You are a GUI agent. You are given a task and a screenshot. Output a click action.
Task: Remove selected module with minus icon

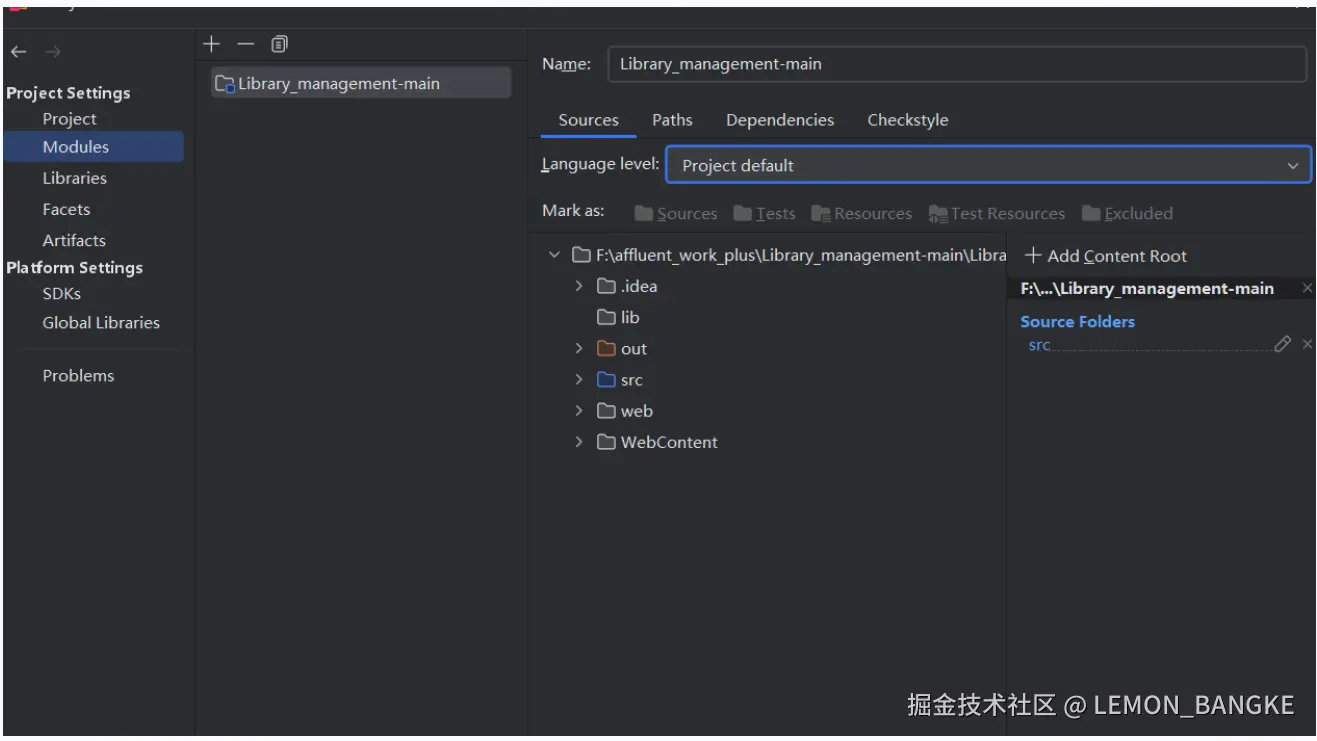245,44
